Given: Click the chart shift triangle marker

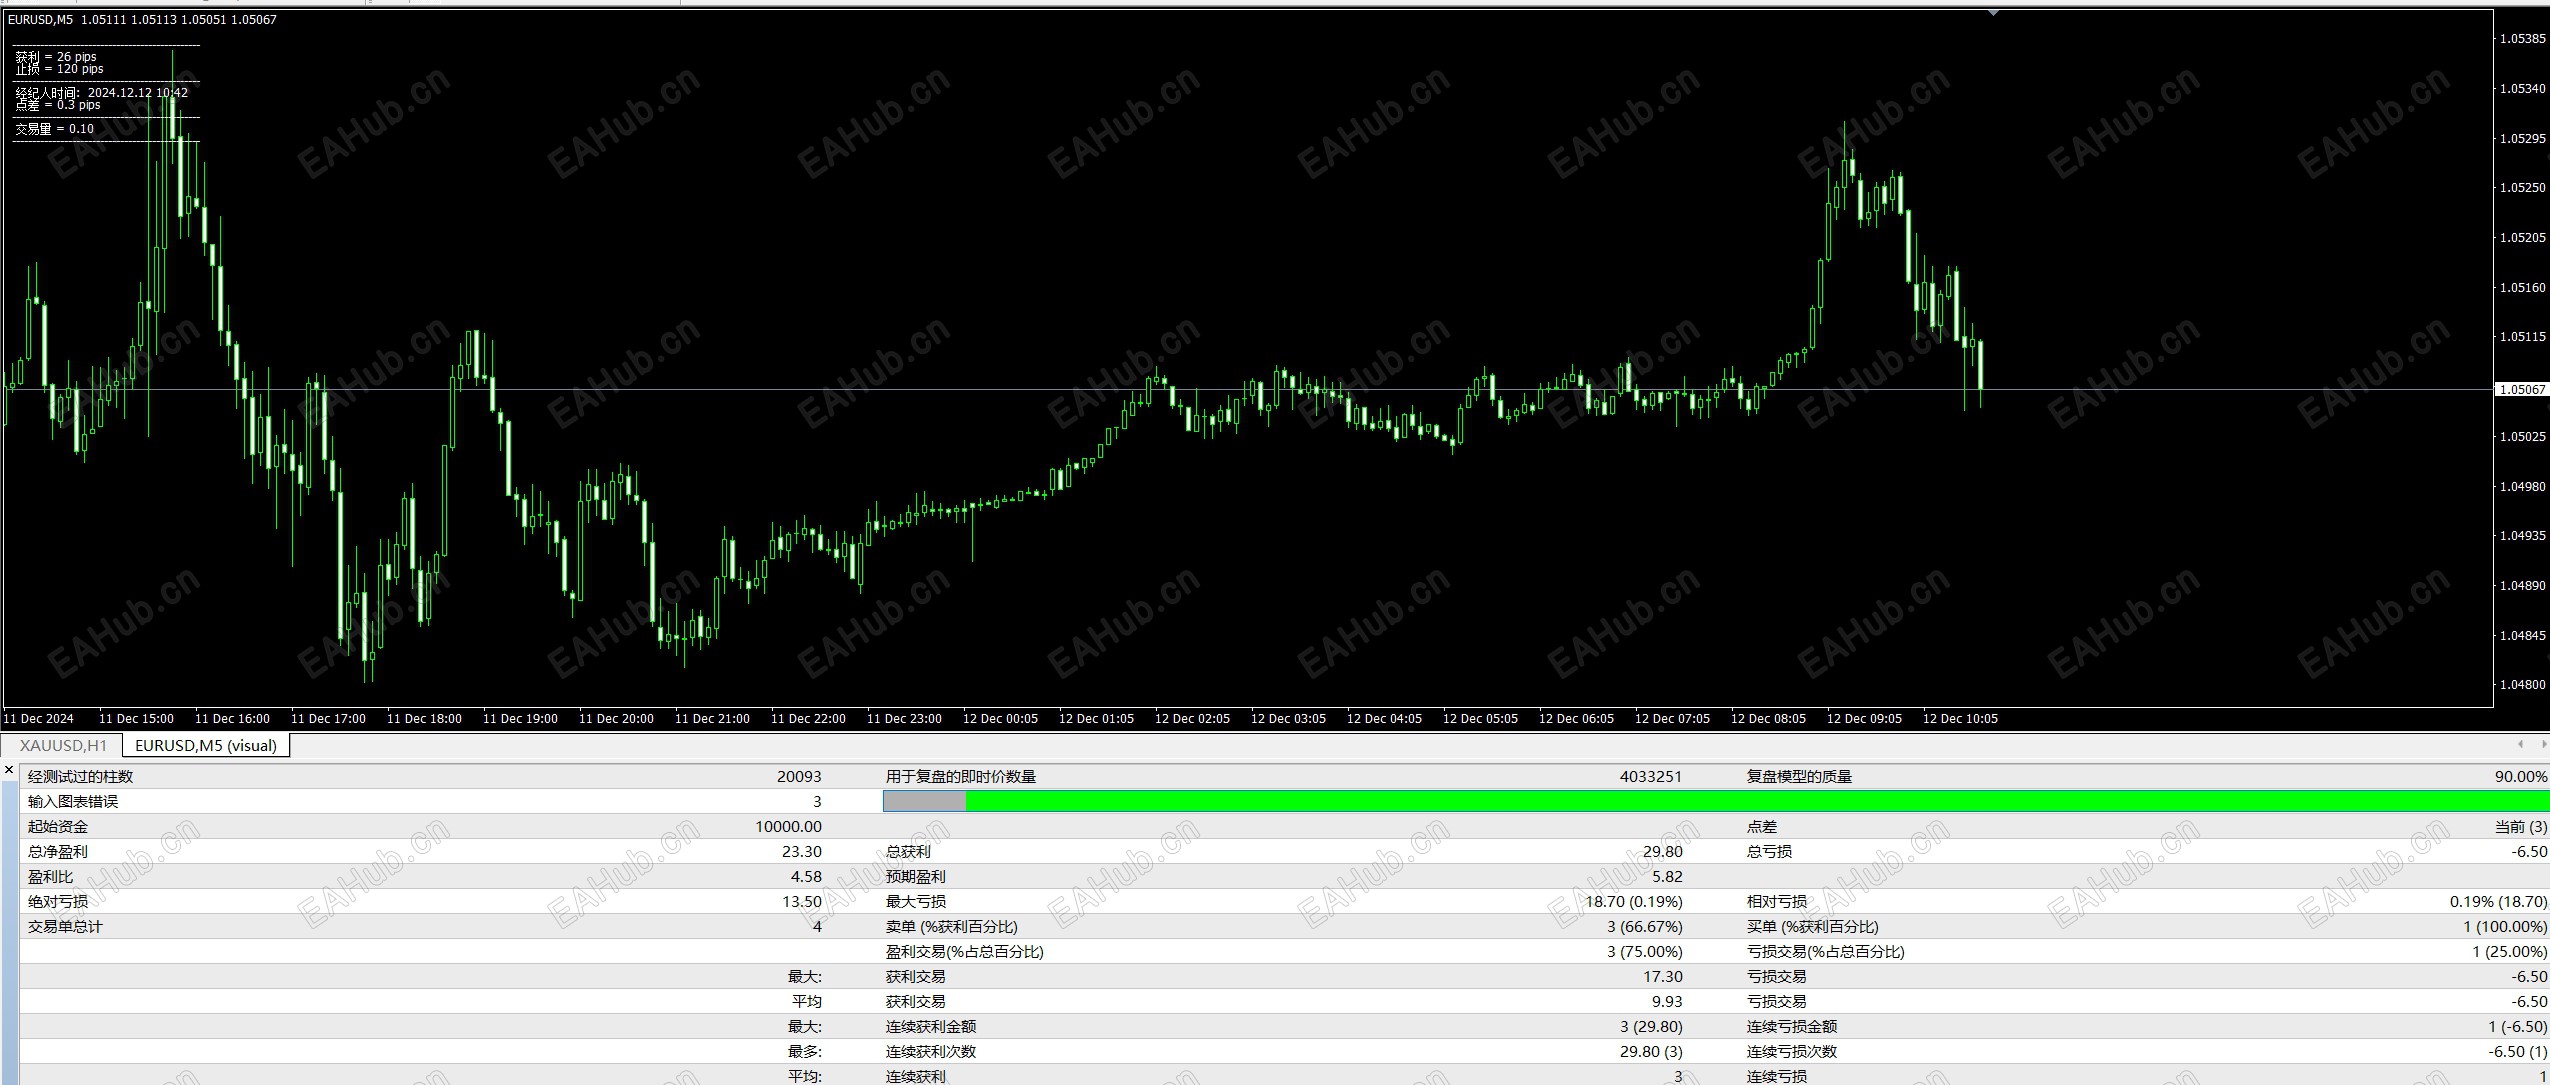Looking at the screenshot, I should pyautogui.click(x=1993, y=13).
